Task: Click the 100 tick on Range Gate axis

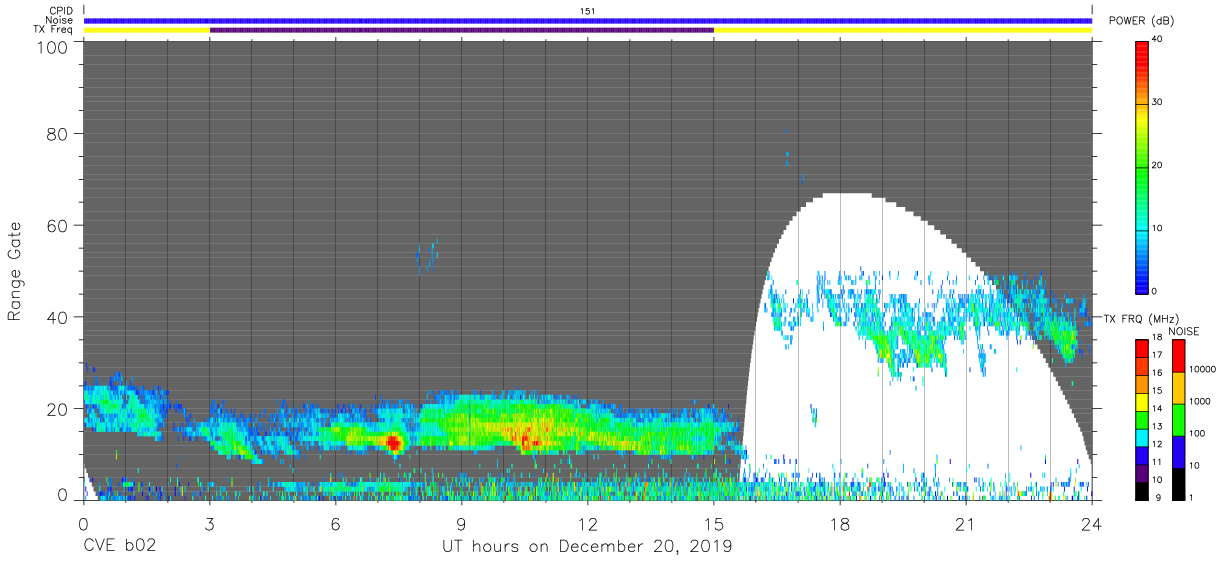Action: pyautogui.click(x=51, y=47)
